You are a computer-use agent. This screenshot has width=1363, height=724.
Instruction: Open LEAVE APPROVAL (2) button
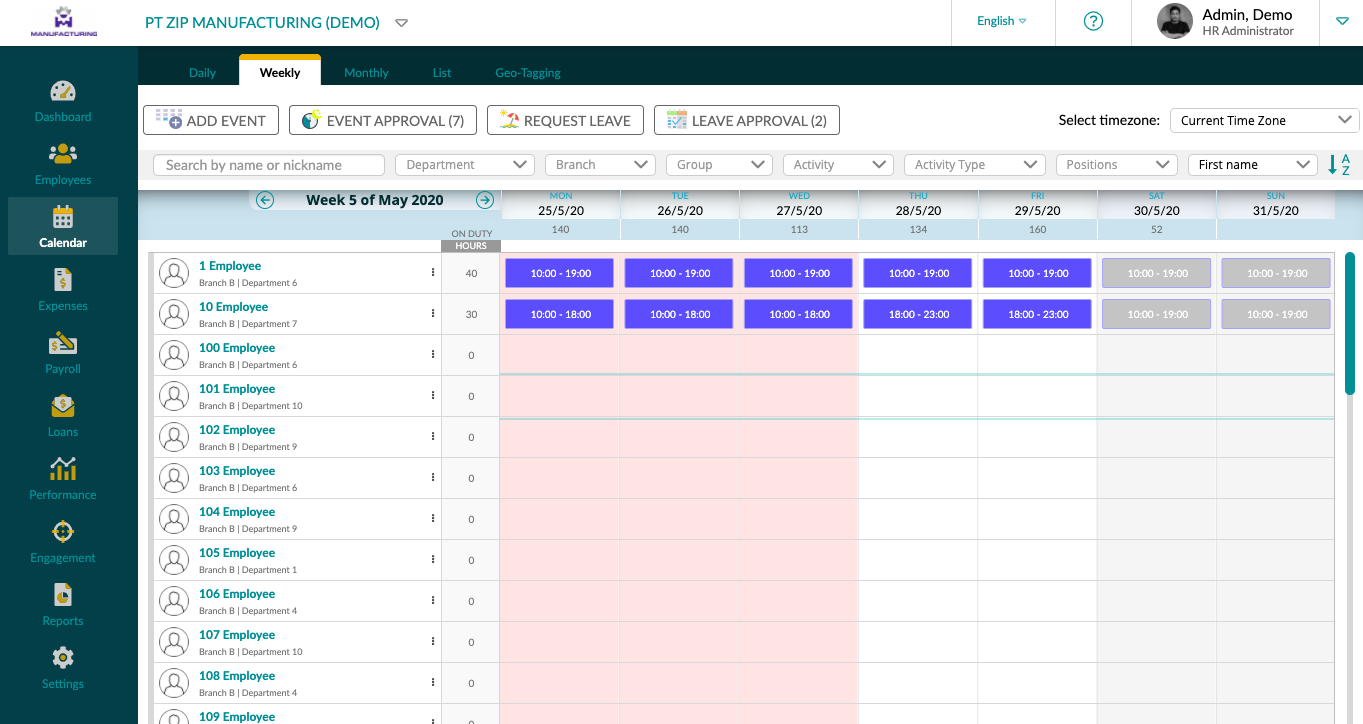[746, 120]
